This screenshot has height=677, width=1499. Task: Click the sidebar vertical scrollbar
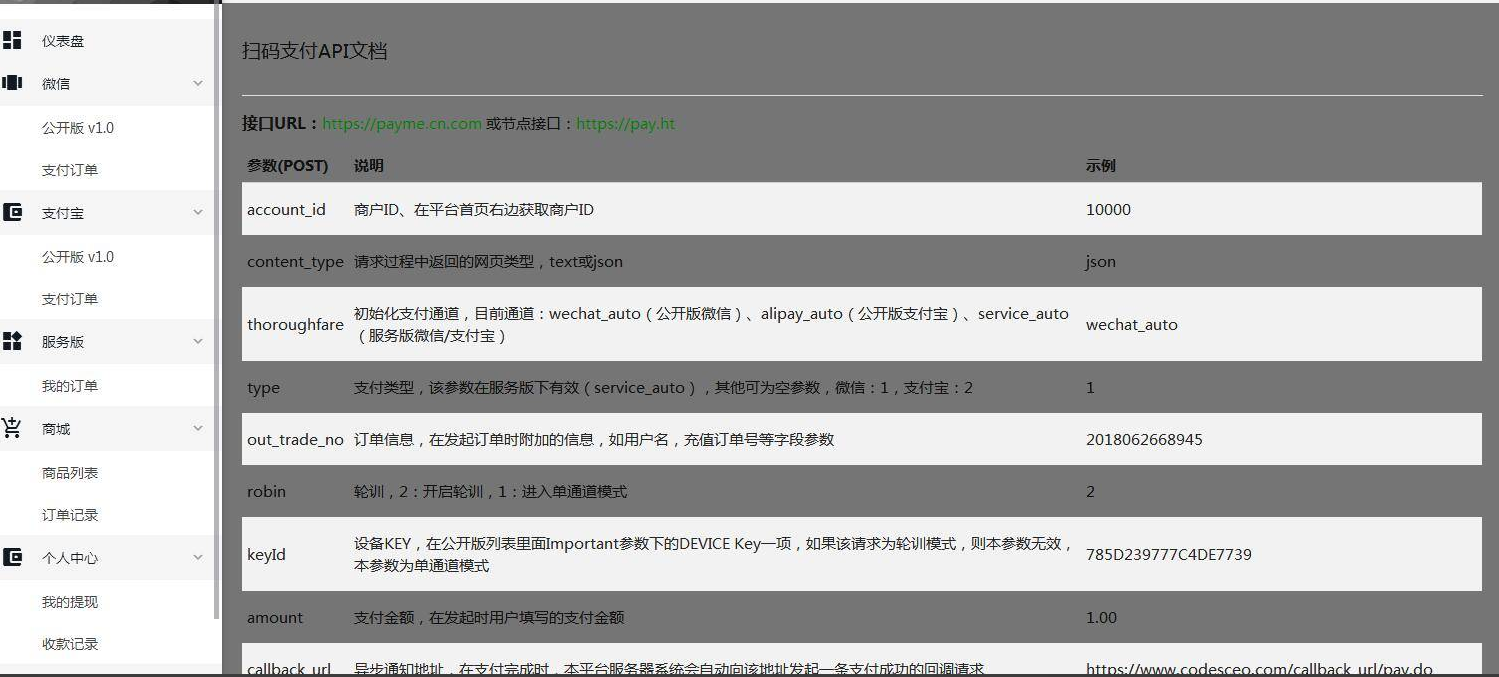218,300
